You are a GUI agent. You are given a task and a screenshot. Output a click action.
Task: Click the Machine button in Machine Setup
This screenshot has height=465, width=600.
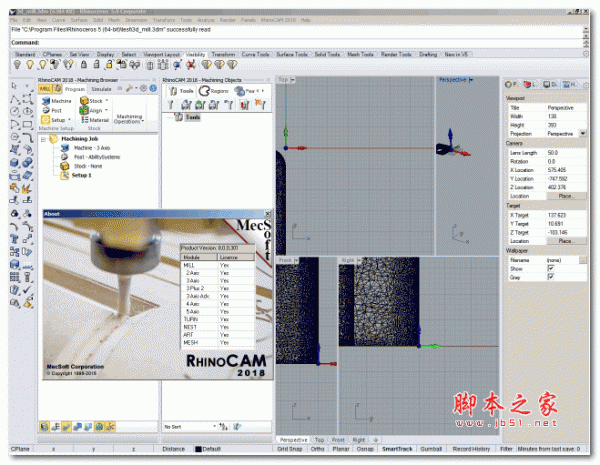tap(57, 101)
